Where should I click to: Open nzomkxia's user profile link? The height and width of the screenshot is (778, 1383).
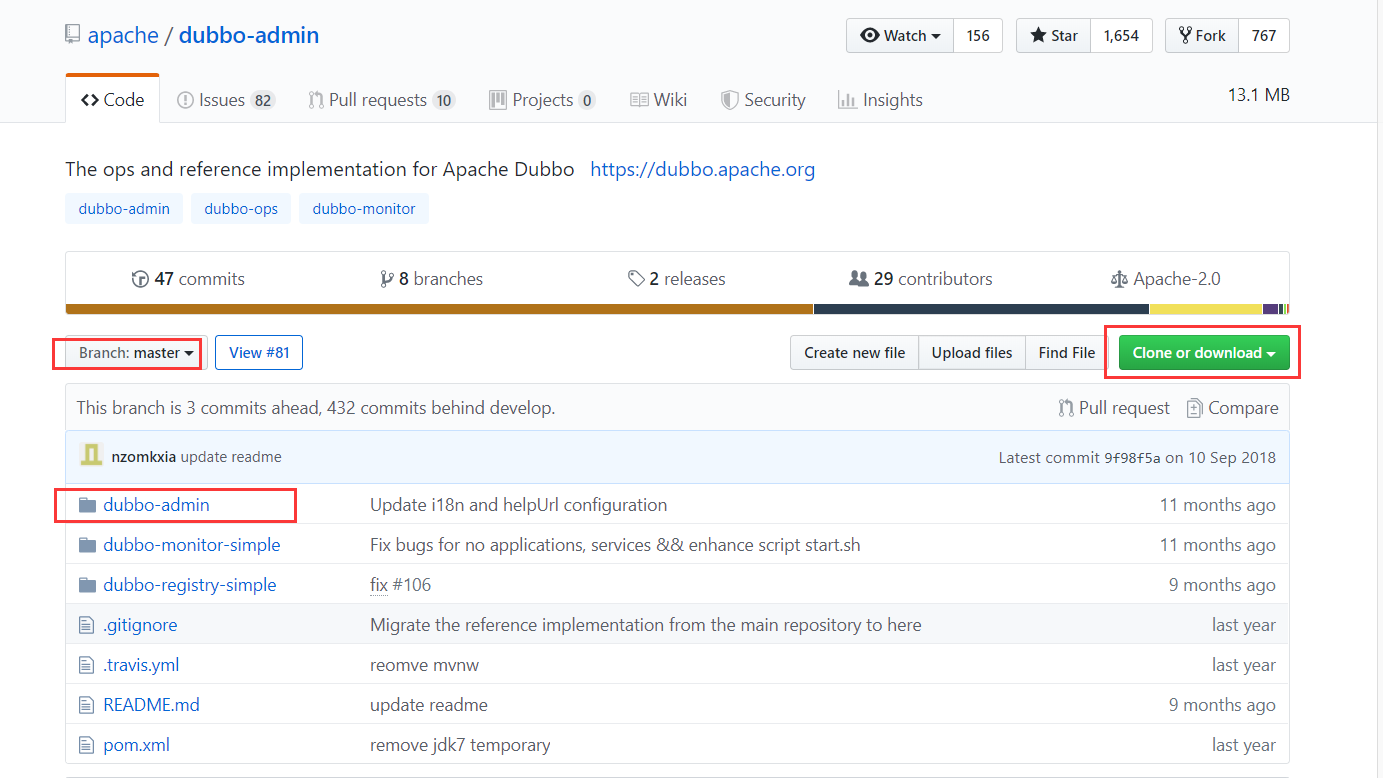click(144, 457)
